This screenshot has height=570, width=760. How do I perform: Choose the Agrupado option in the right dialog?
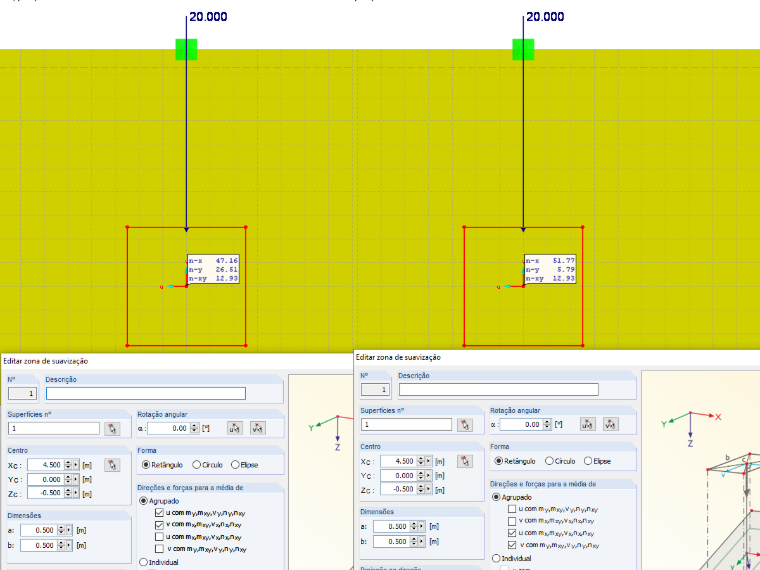496,497
